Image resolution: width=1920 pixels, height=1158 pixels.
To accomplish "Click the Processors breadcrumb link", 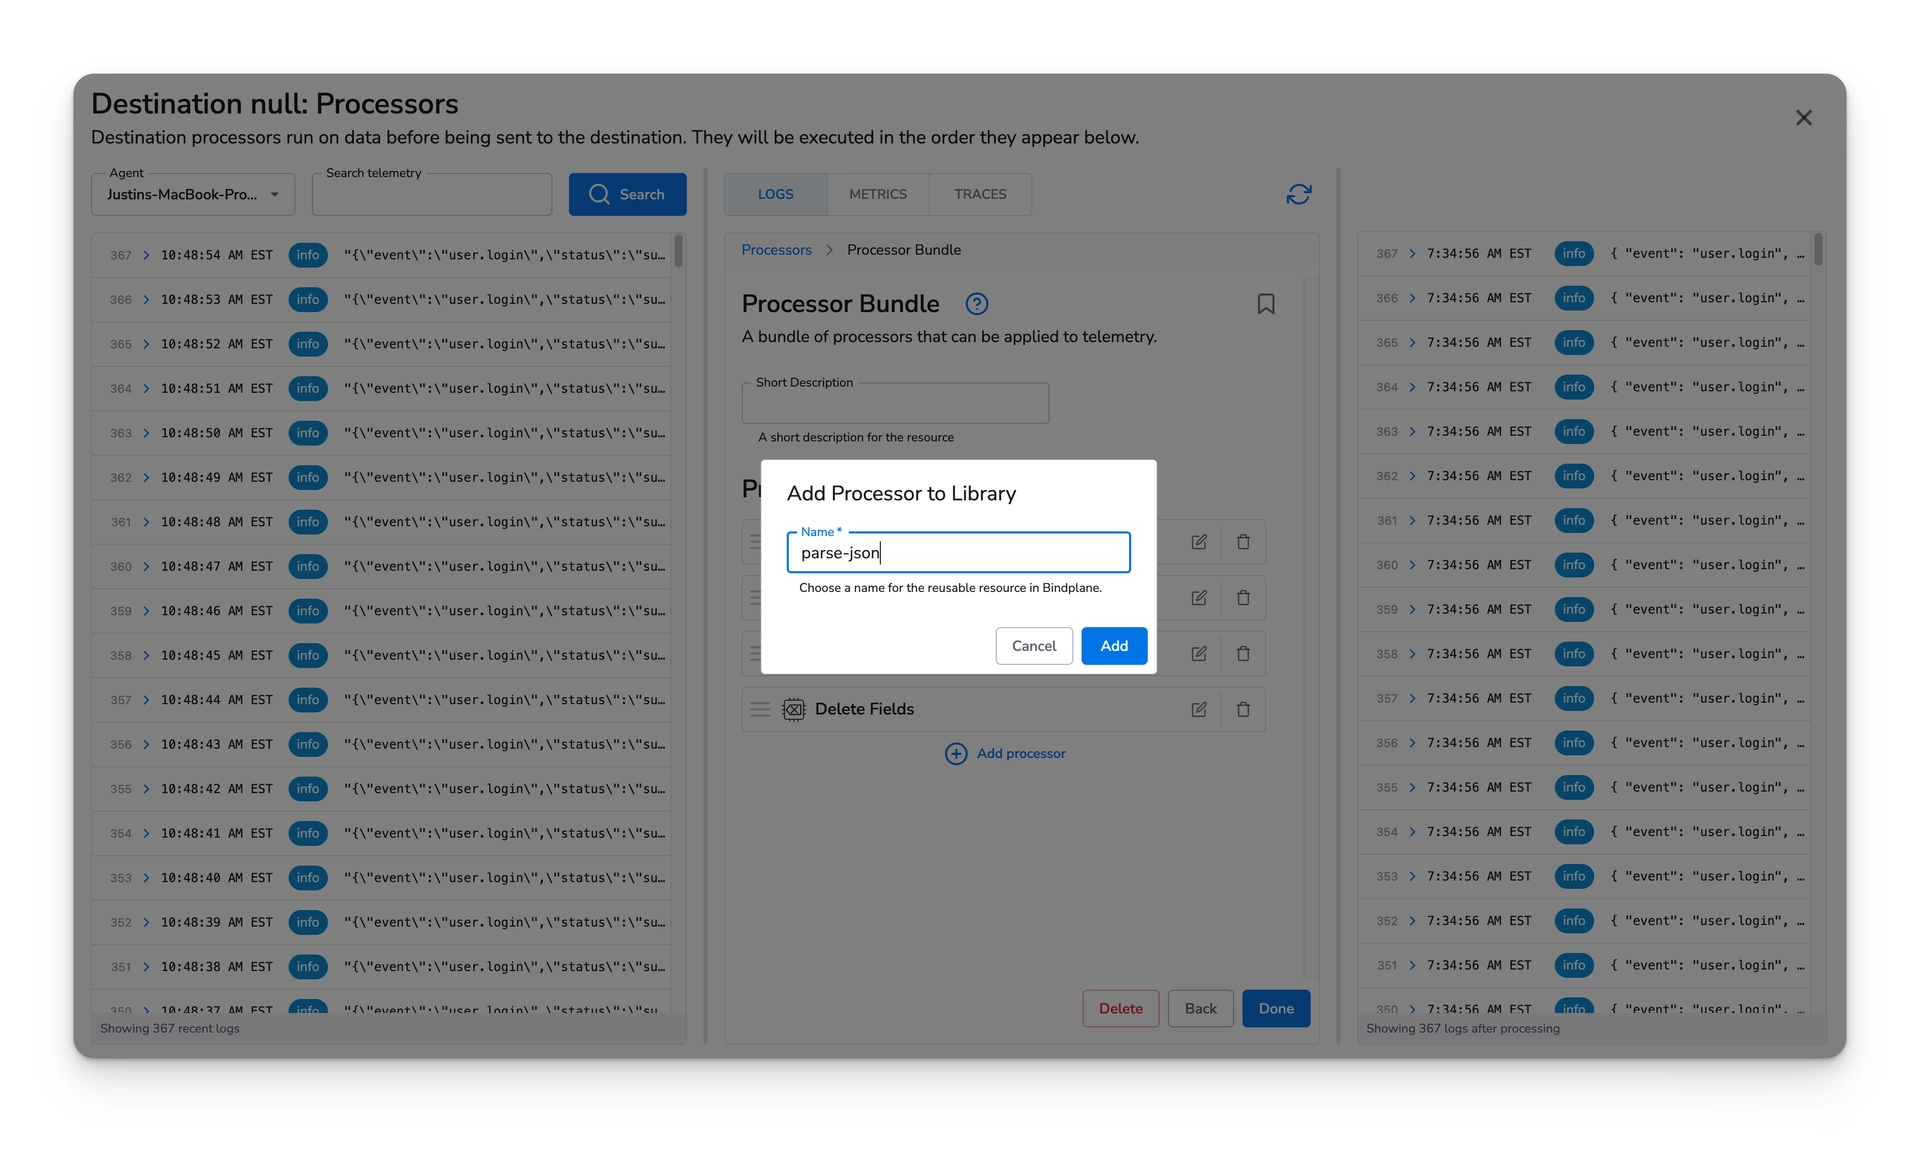I will pos(776,250).
